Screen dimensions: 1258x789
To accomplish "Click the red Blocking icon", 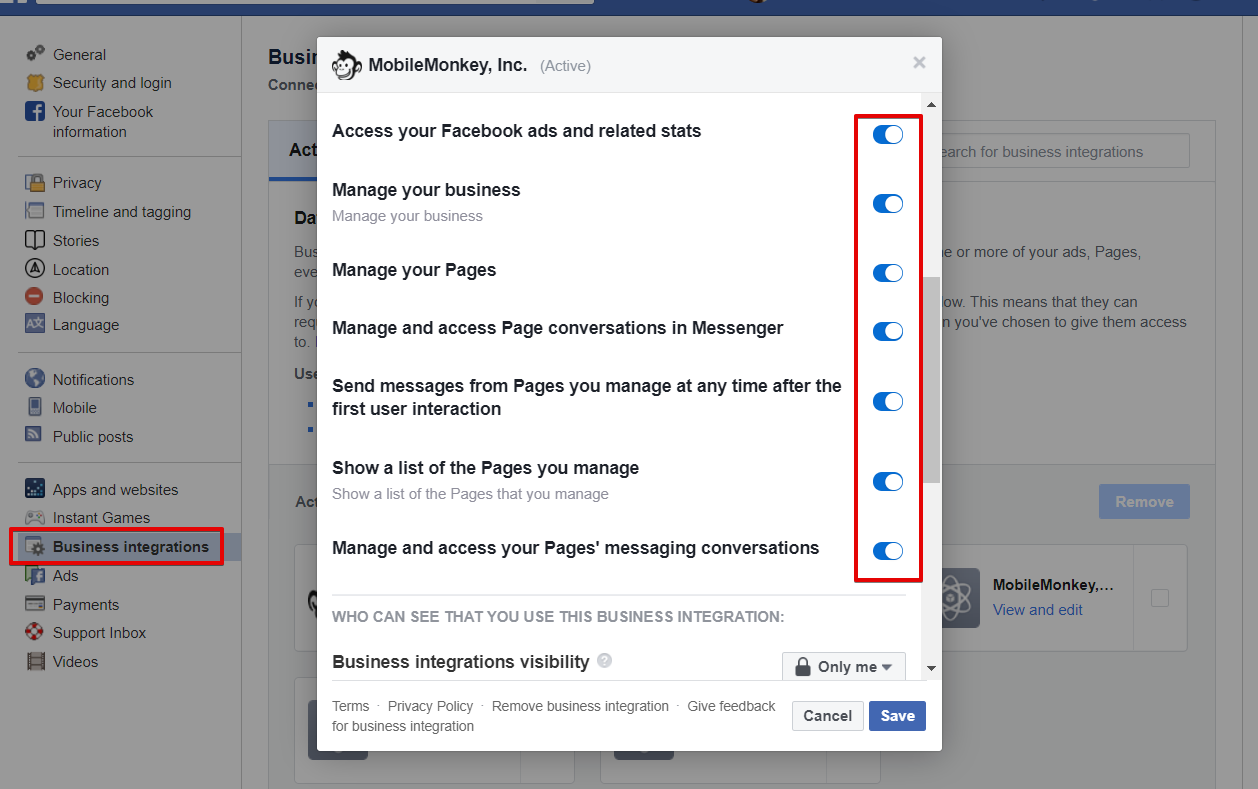I will point(35,297).
